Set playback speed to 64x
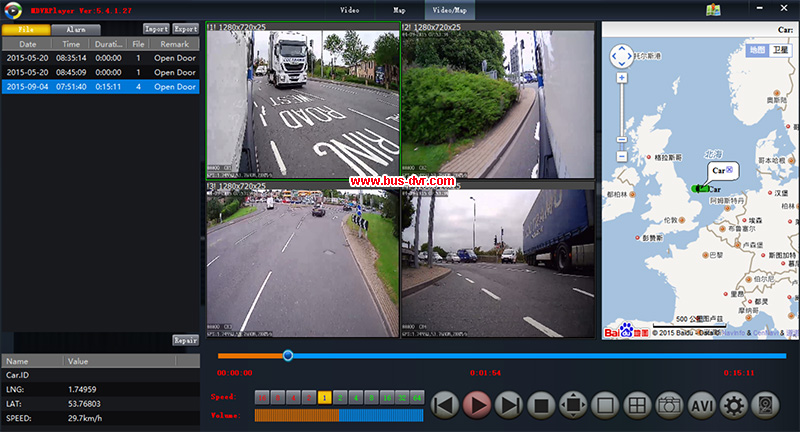The width and height of the screenshot is (800, 432). [417, 397]
